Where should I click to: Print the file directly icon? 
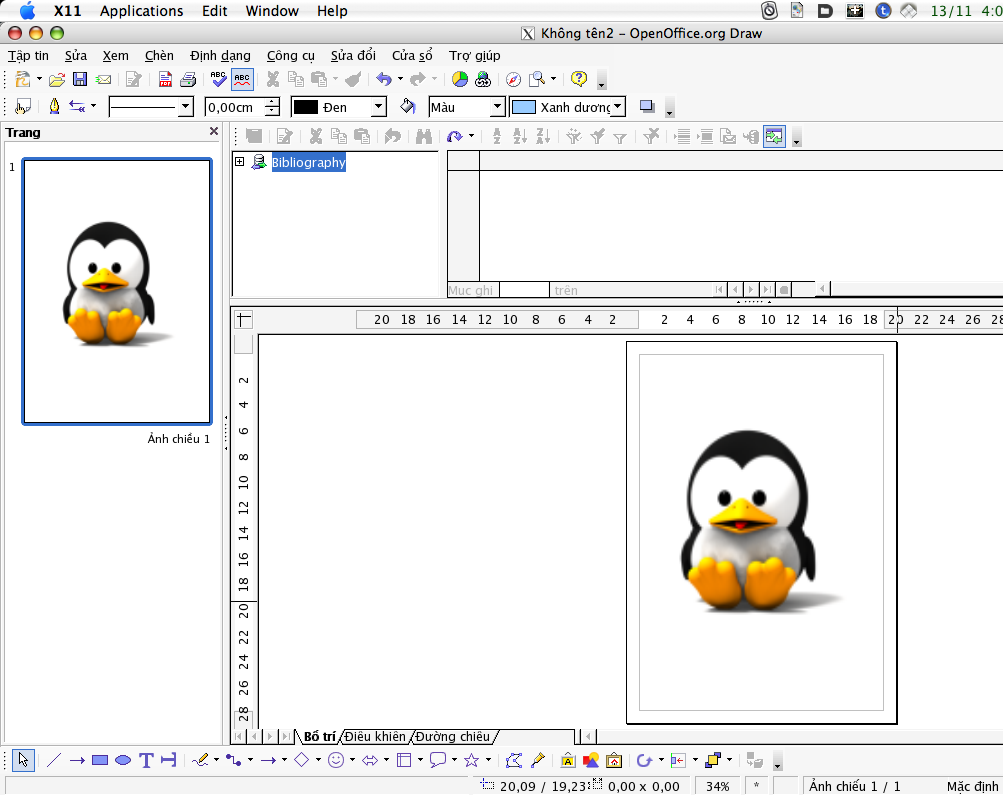click(x=188, y=79)
